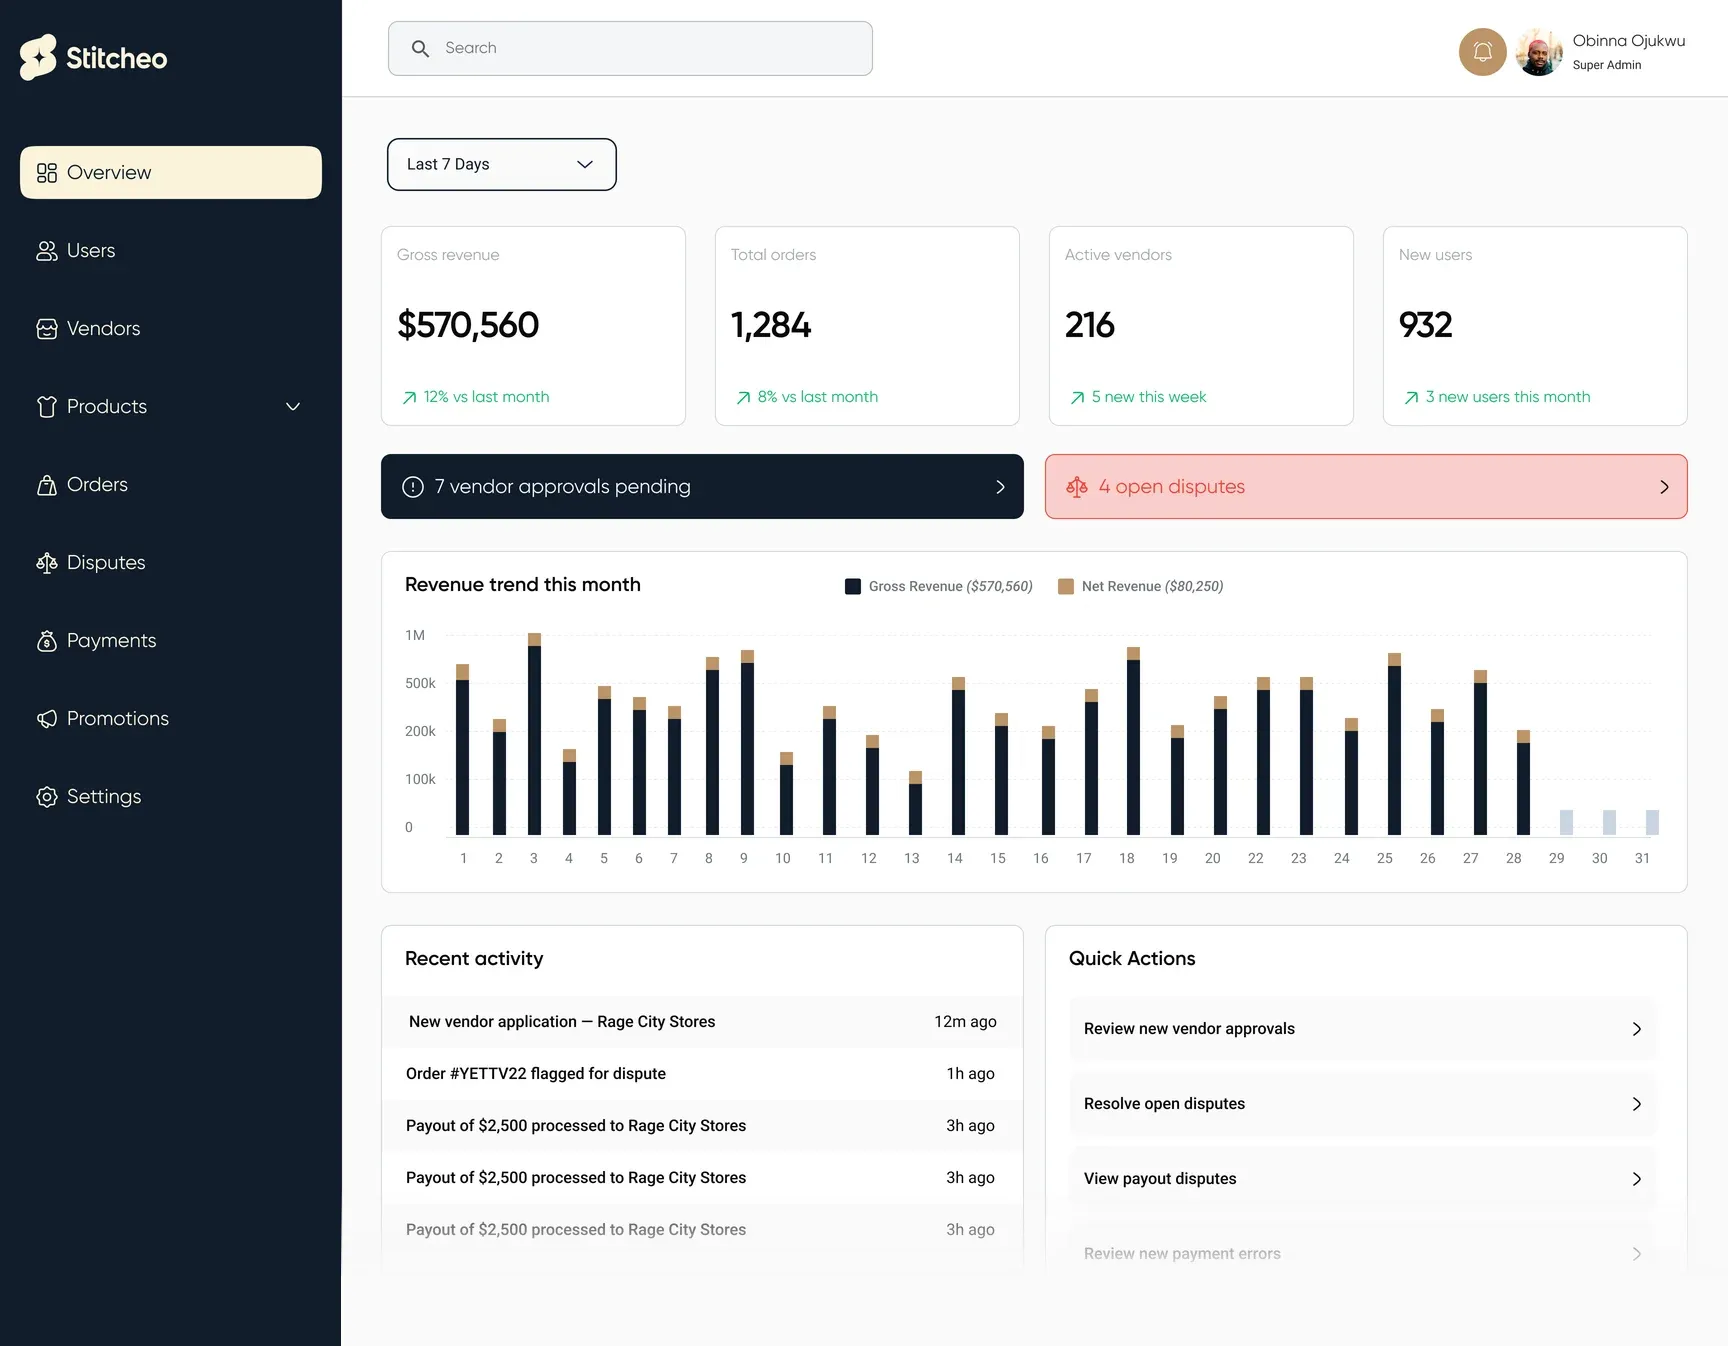Click the Gross revenue $570,560 card
1728x1346 pixels.
pos(533,326)
